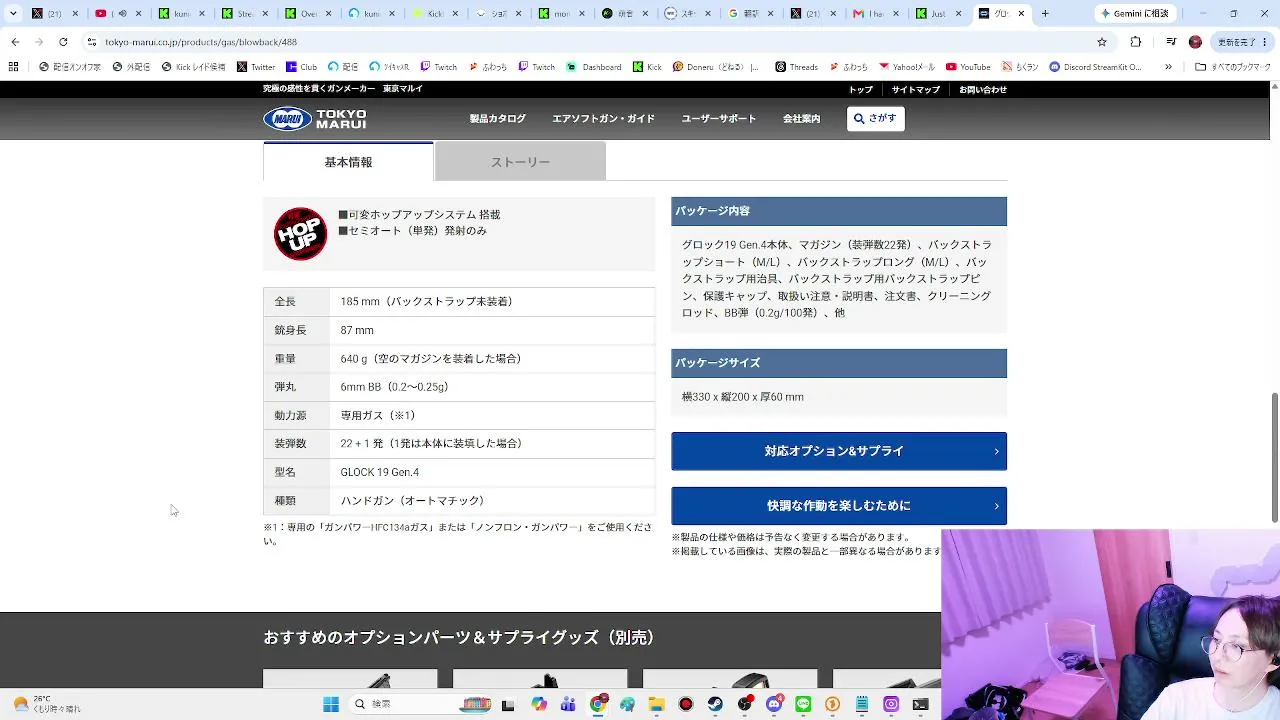Click the 横330 x 縦200 x 厚60 mm text
1280x720 pixels.
click(x=743, y=397)
